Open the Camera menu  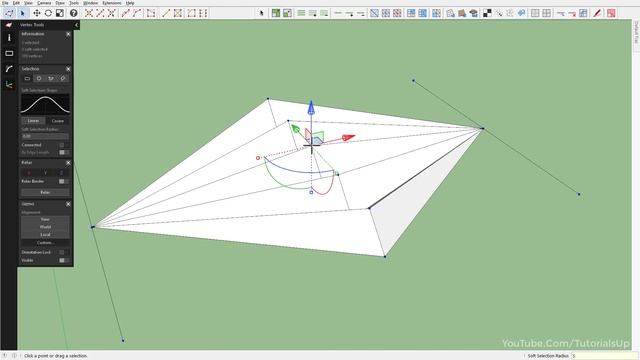click(x=44, y=3)
